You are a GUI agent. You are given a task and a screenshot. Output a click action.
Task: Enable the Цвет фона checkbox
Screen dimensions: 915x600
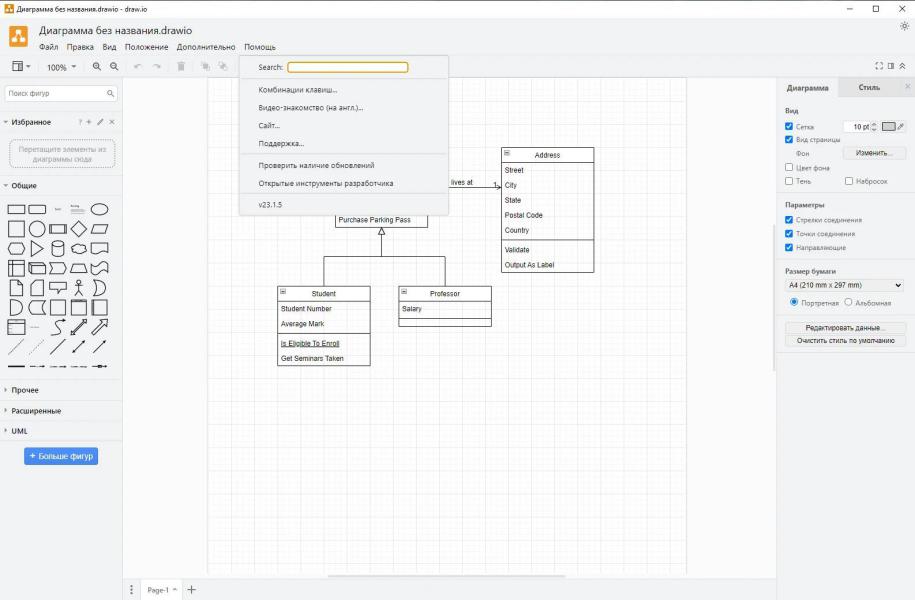pyautogui.click(x=789, y=167)
